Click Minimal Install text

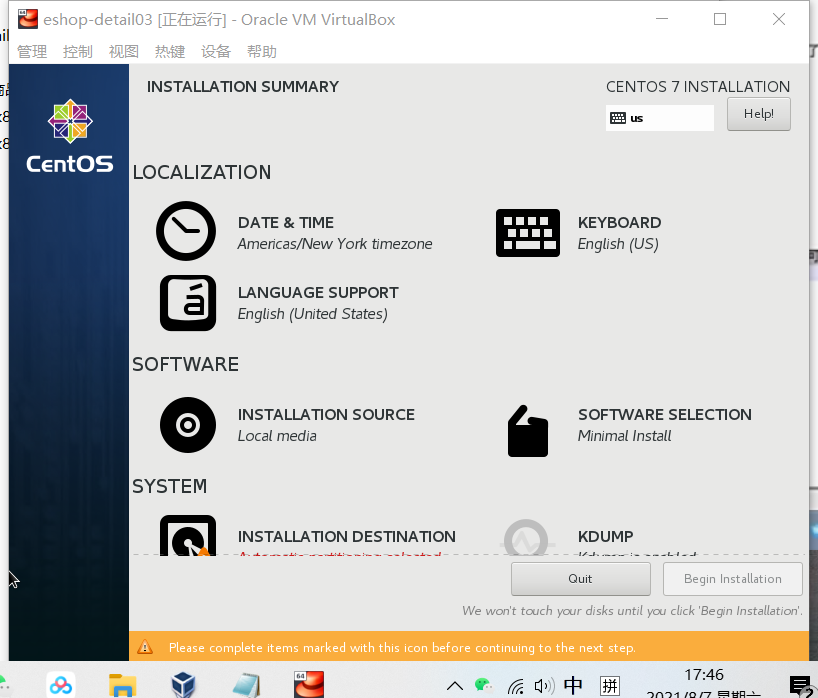point(624,436)
